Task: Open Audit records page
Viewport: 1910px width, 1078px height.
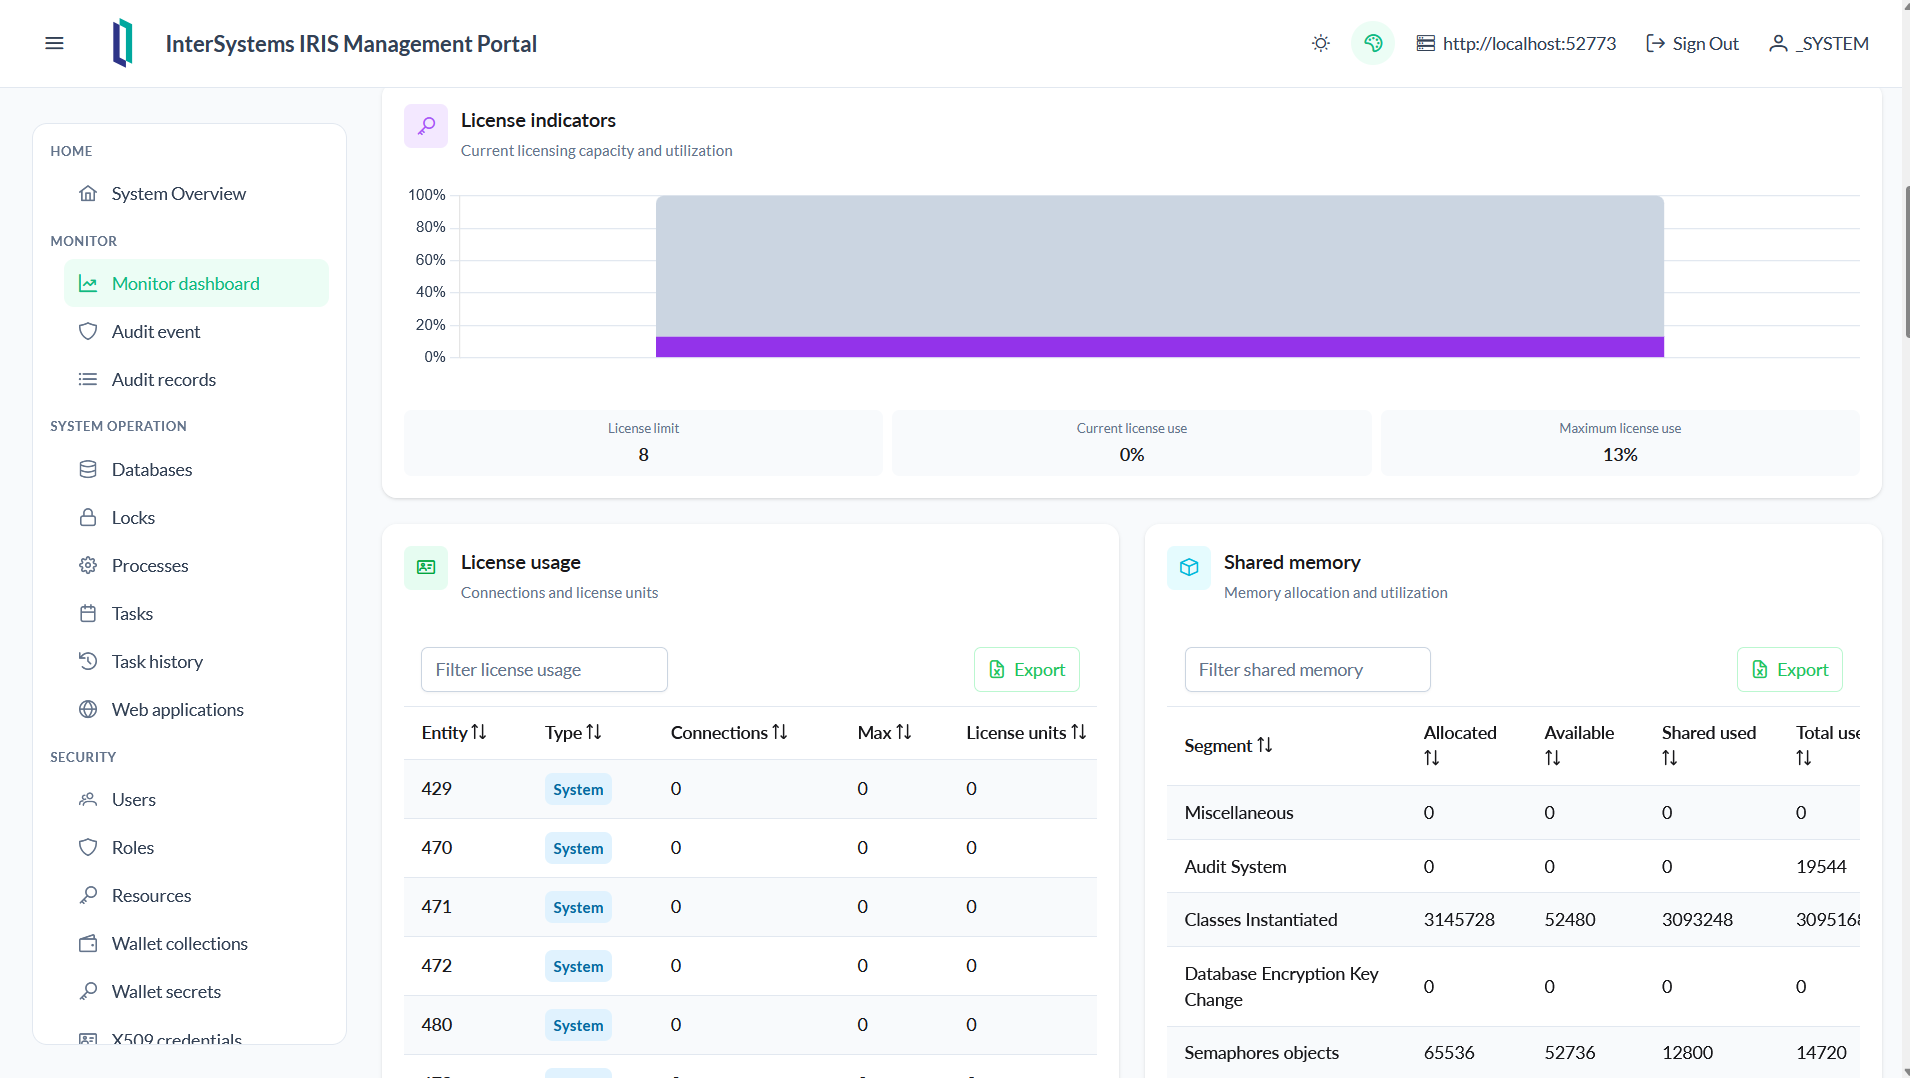Action: point(196,379)
